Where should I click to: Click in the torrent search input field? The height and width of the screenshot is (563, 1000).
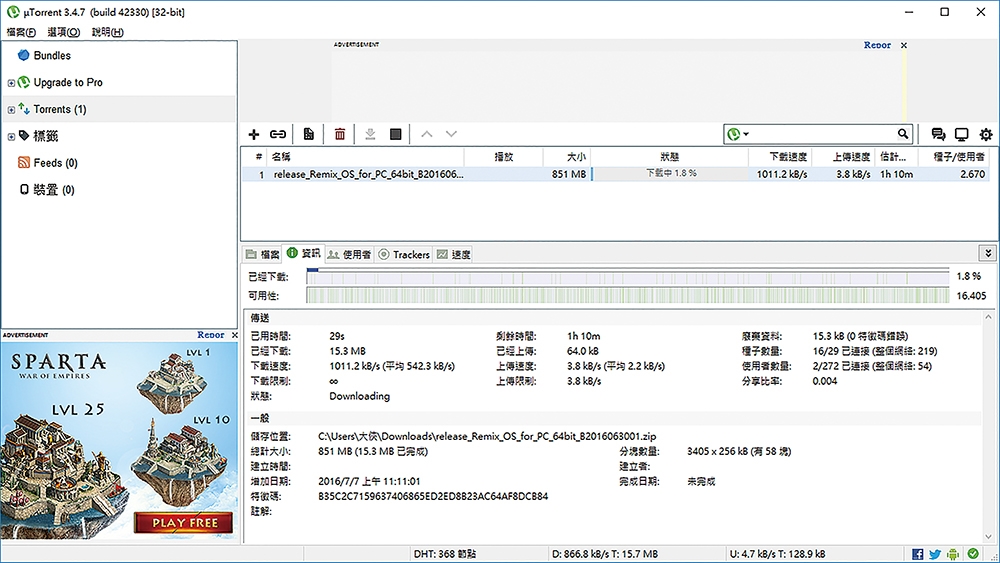[823, 134]
